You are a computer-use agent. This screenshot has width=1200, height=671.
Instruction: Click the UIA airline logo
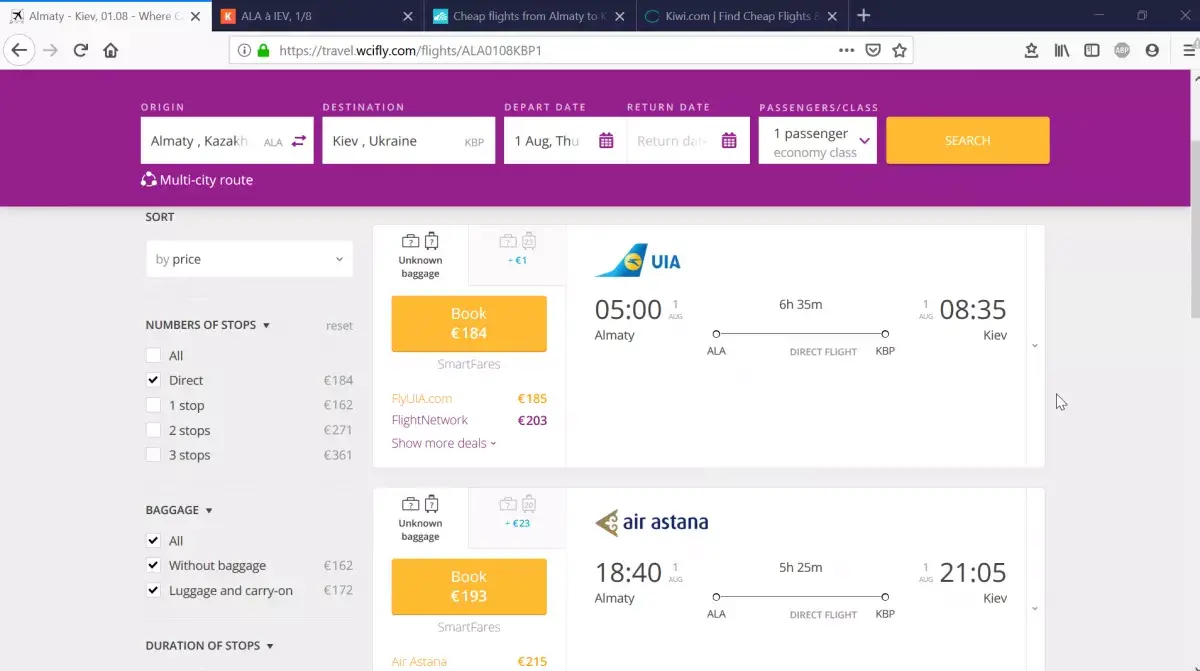coord(638,261)
